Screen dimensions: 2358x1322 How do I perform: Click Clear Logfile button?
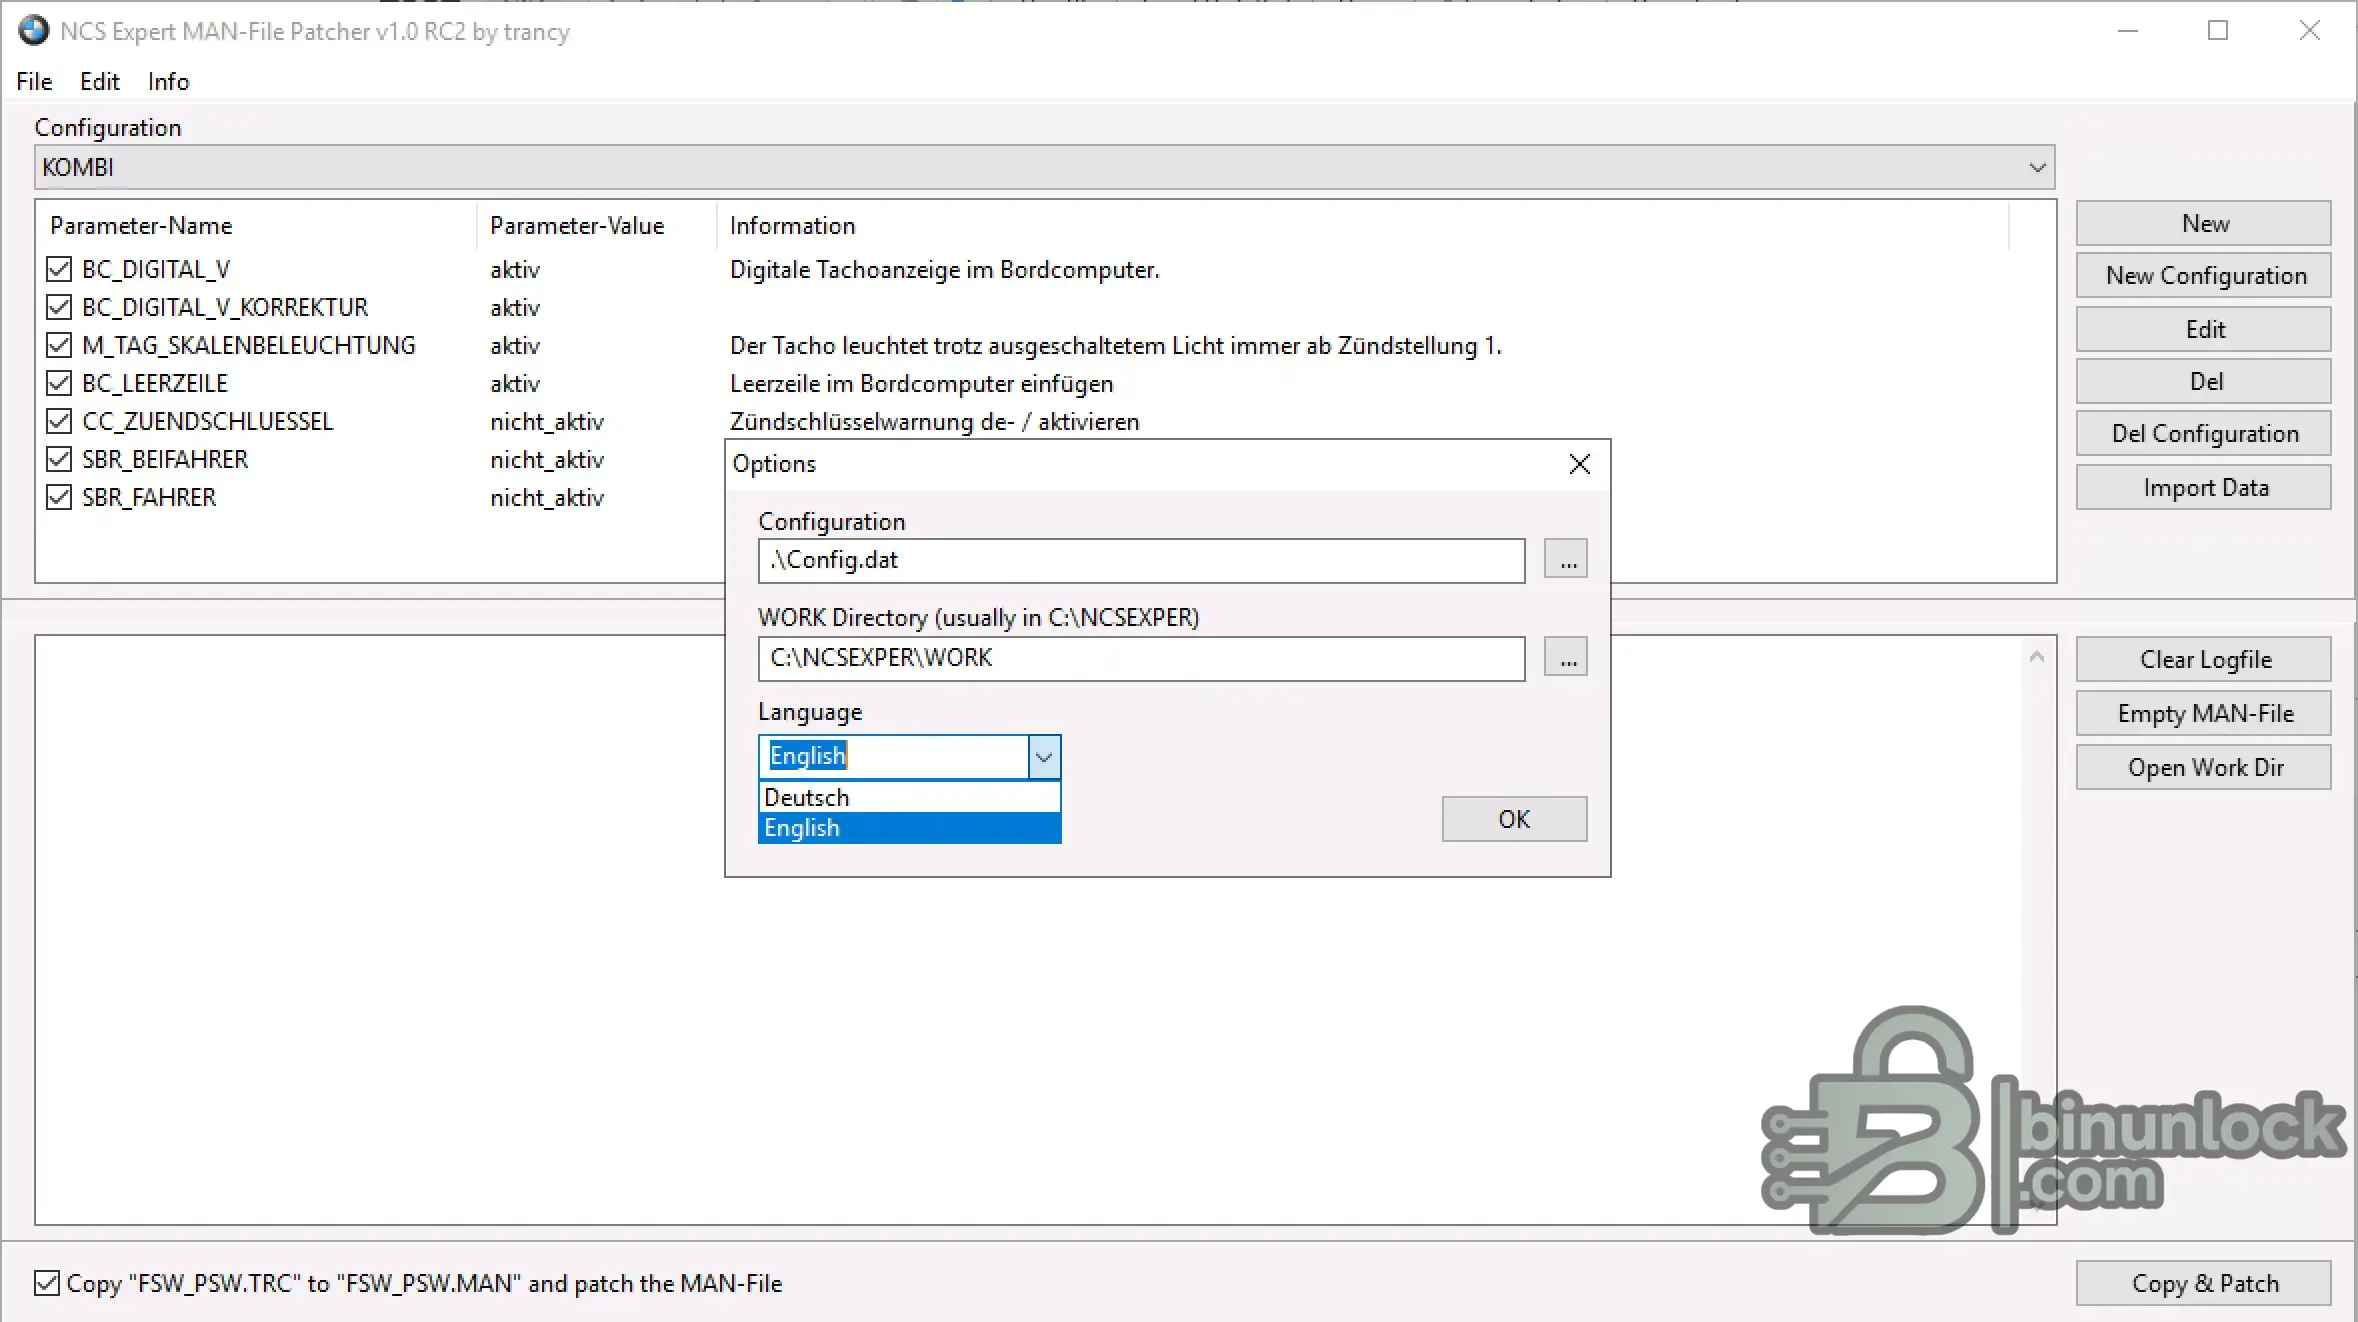click(2204, 659)
